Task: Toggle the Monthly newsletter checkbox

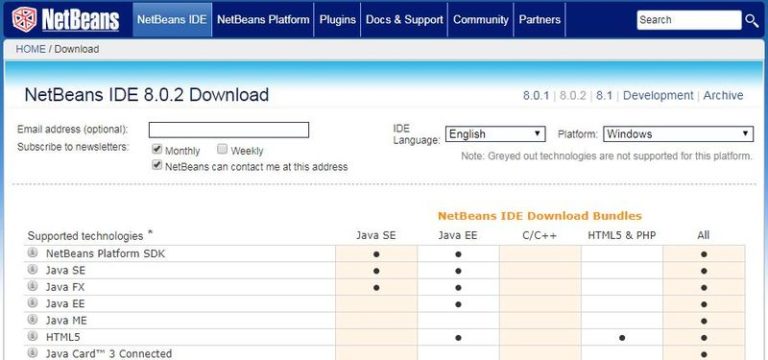Action: coord(157,149)
